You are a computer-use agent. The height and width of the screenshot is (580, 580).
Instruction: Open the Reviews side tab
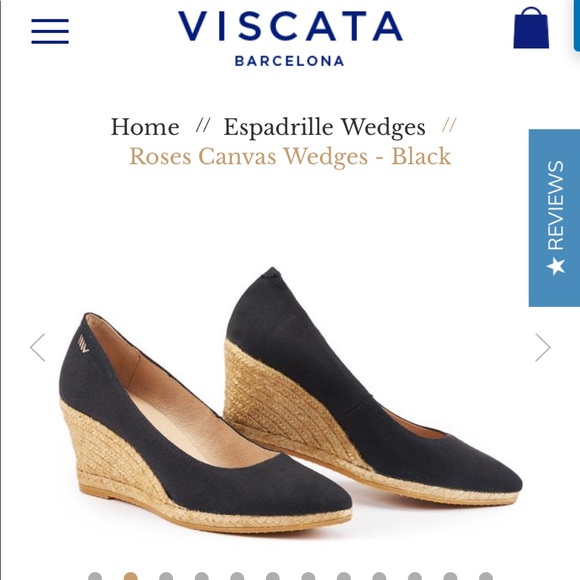click(x=554, y=218)
